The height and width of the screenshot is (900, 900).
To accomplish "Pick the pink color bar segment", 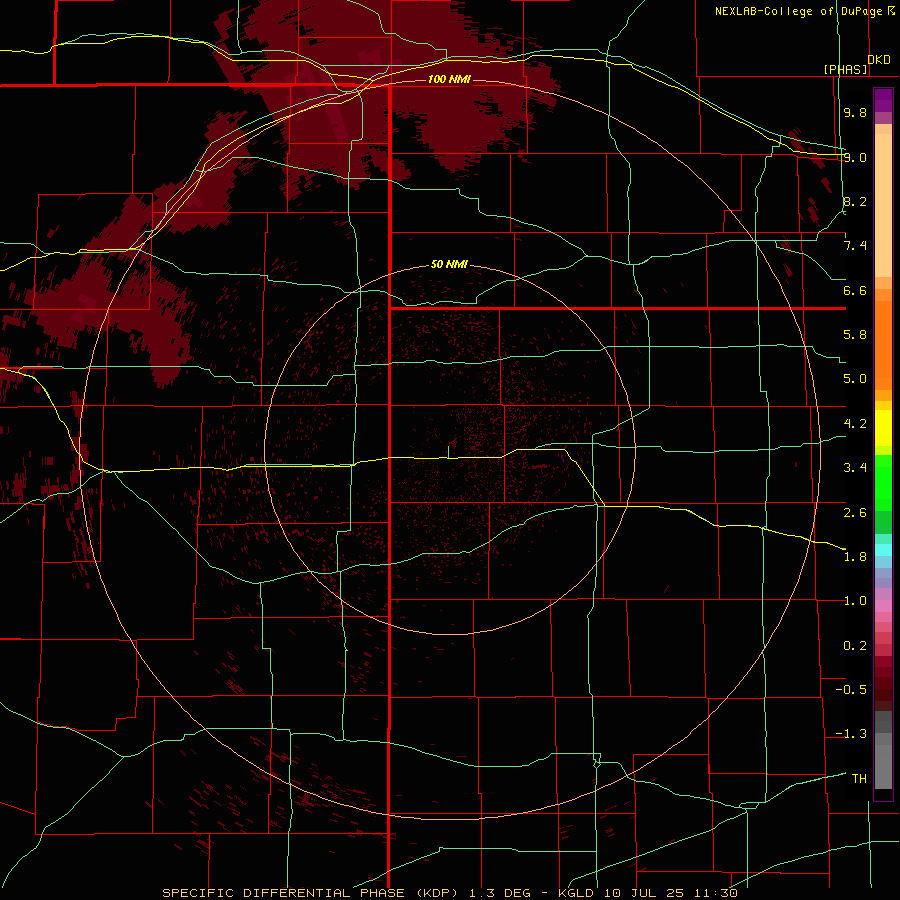I will pos(883,606).
